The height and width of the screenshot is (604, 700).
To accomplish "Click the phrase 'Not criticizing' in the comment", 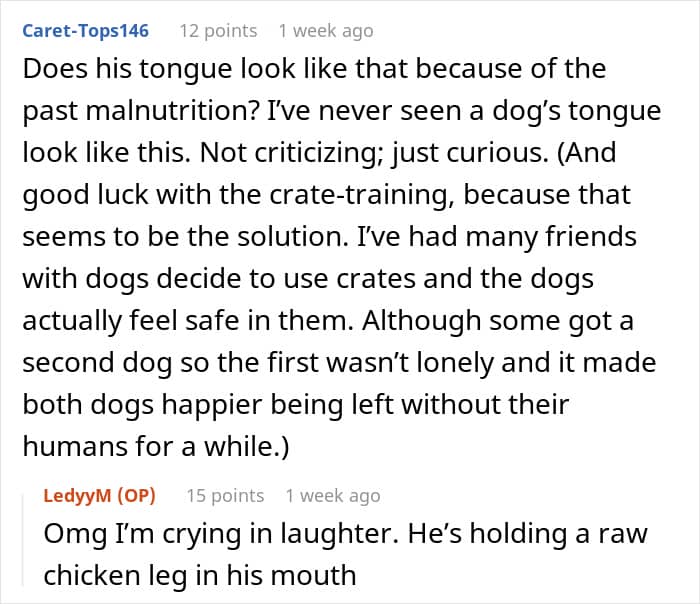I will click(x=292, y=153).
